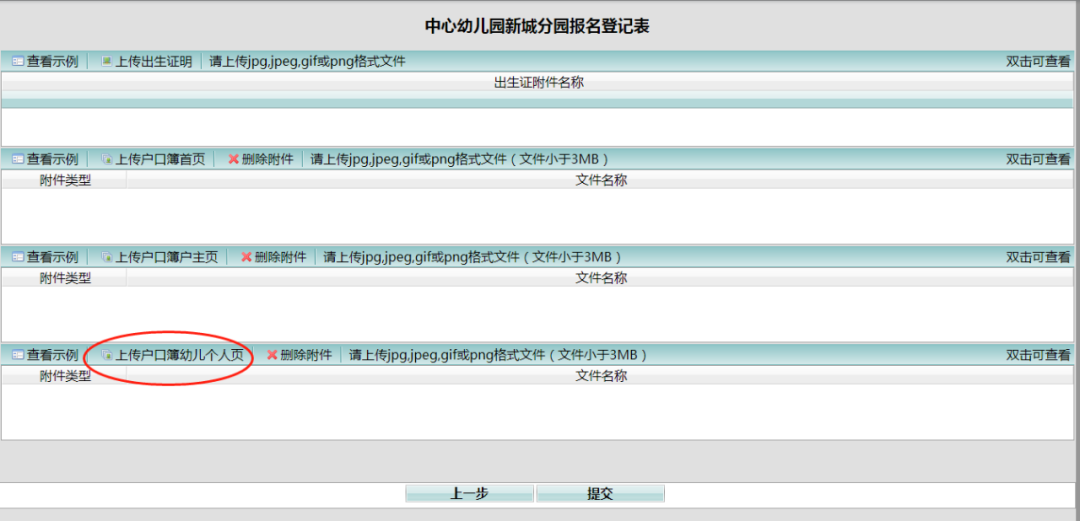Open 查看示例 beside 上传户口簿幼儿个人页
1080x521 pixels.
pos(45,355)
